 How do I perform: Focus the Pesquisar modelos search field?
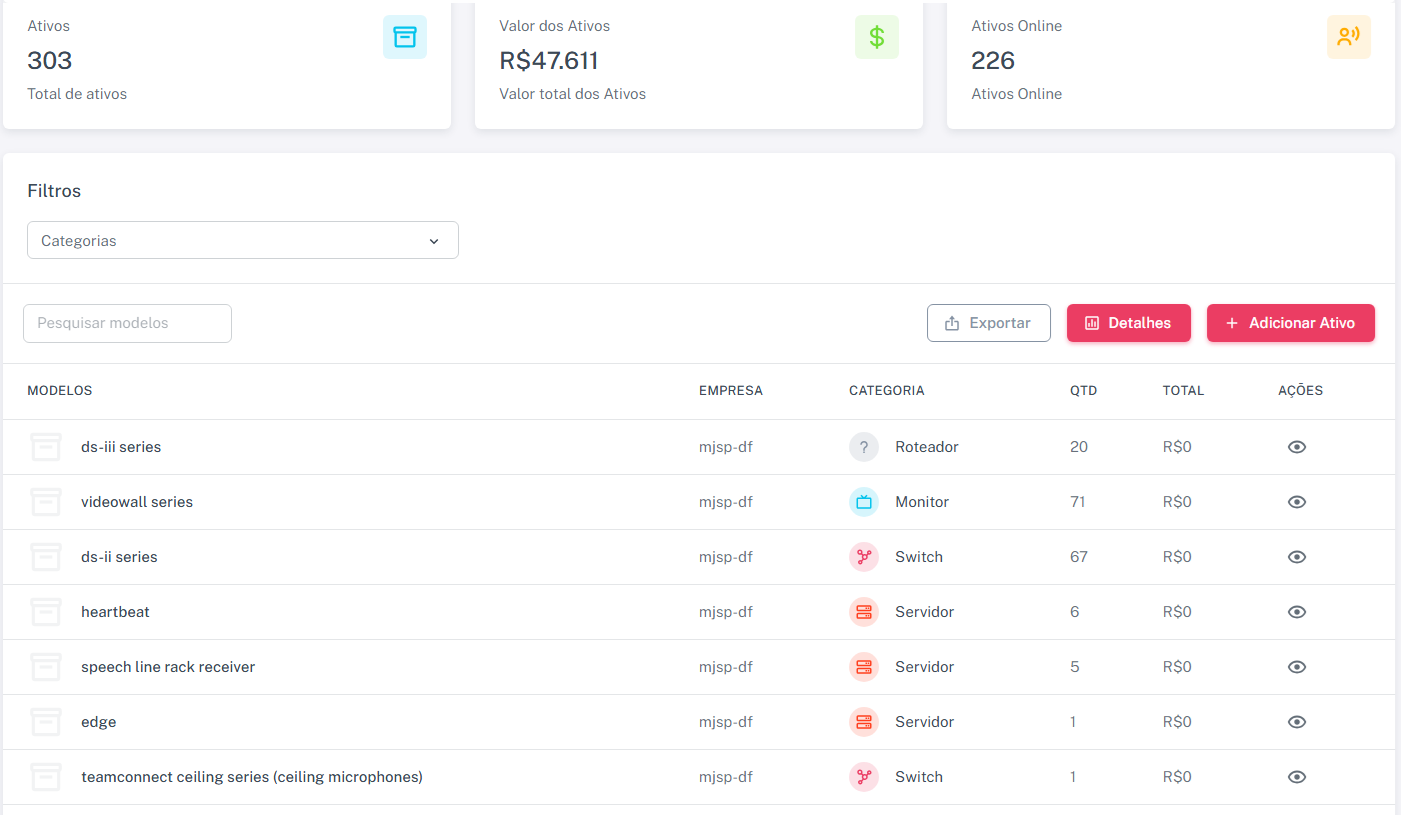coord(128,323)
